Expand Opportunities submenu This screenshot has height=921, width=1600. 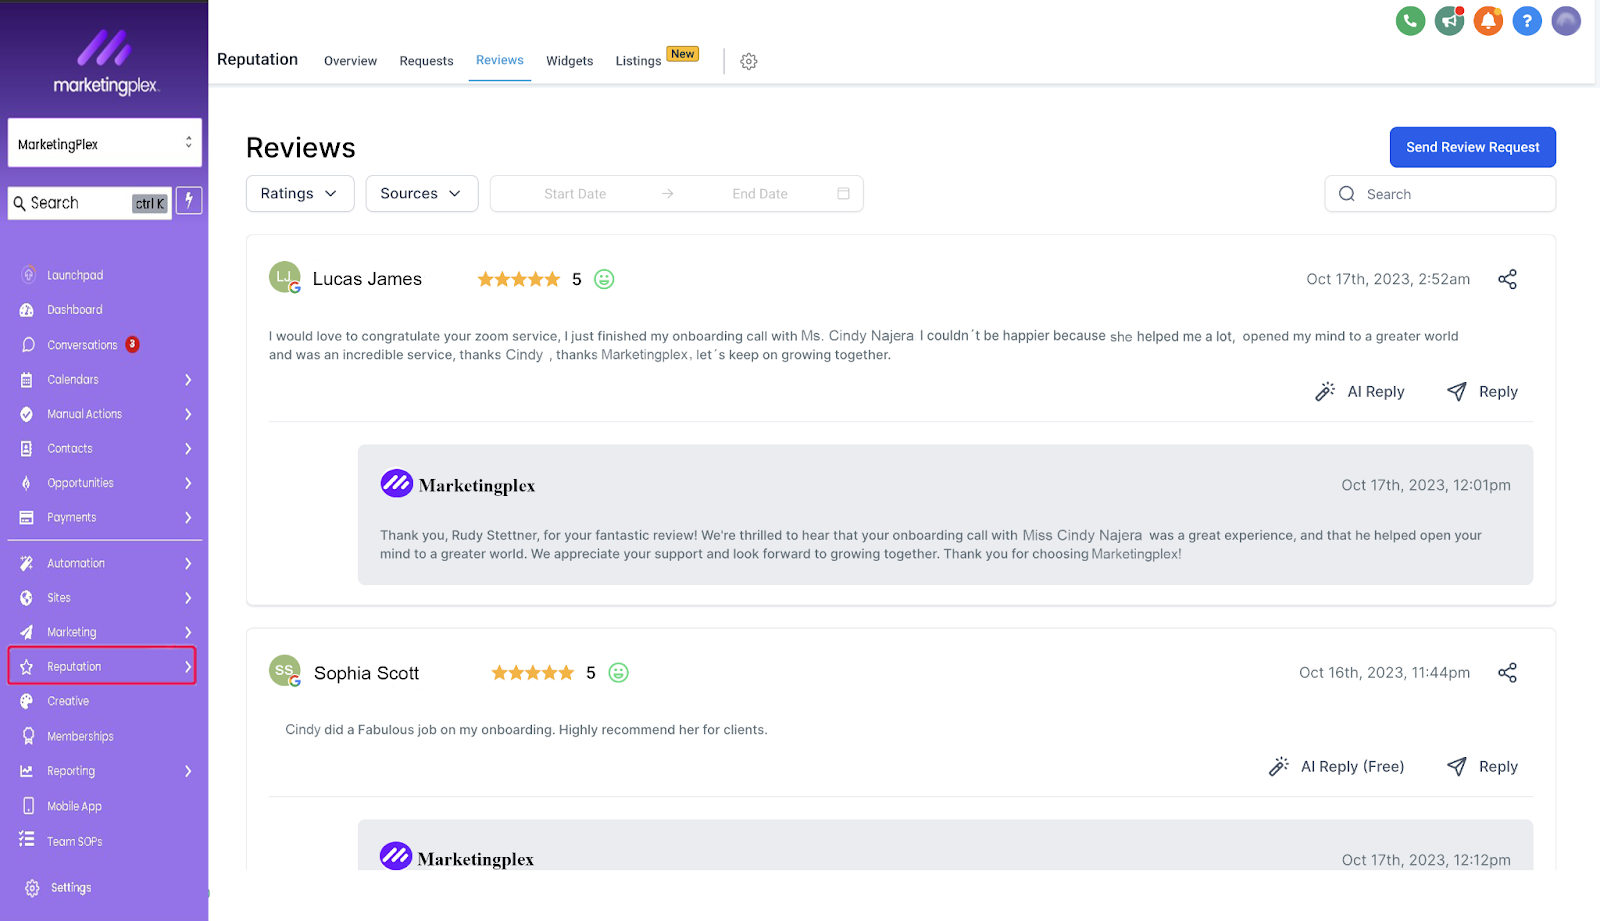tap(188, 483)
